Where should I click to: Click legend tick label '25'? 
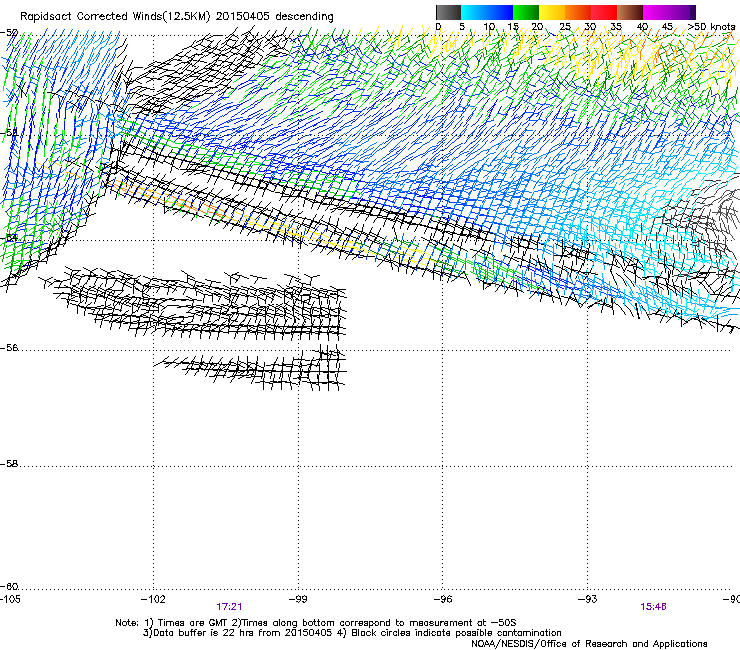coord(565,27)
